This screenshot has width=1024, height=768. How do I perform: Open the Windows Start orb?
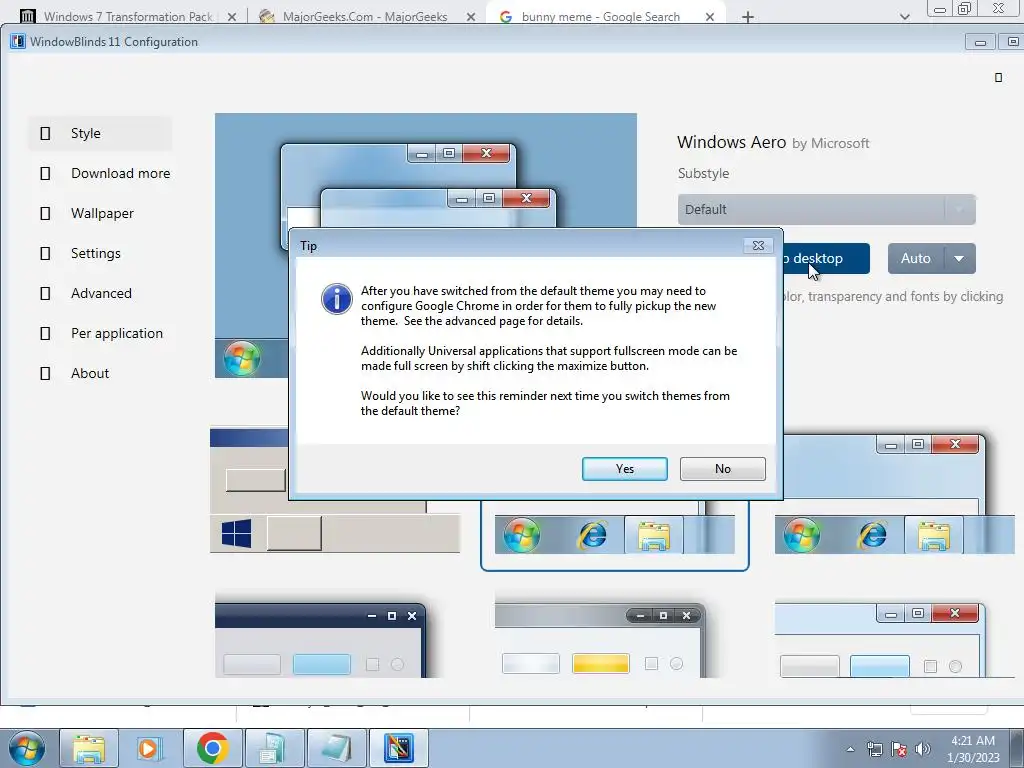[27, 748]
